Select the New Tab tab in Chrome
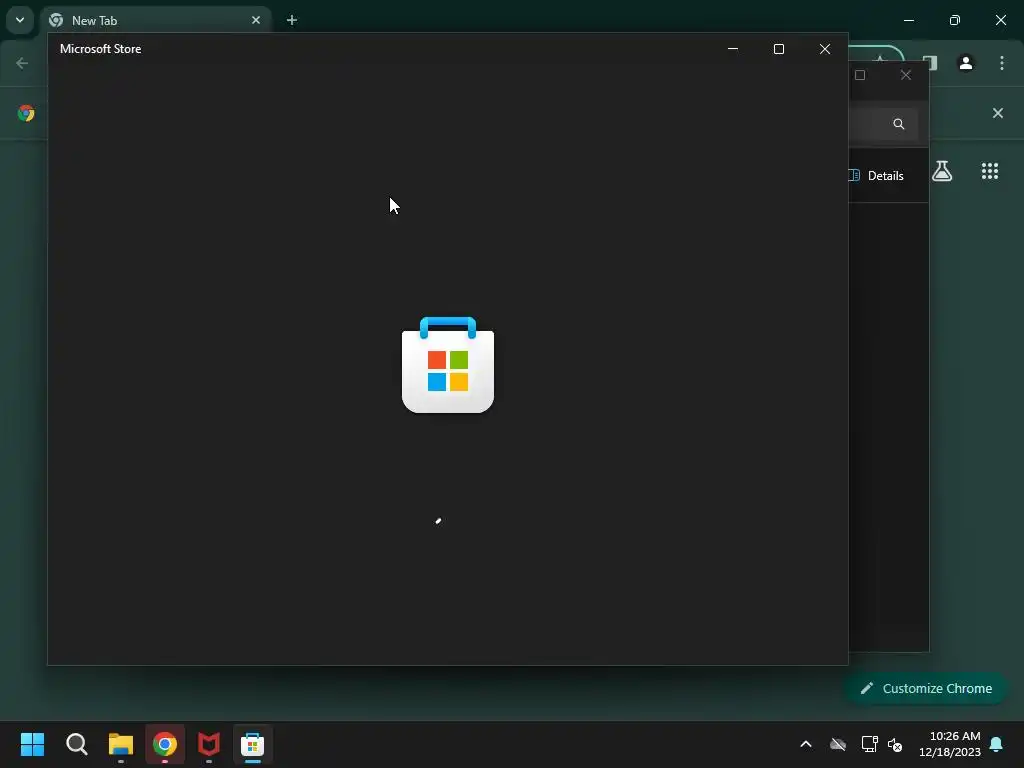Image resolution: width=1024 pixels, height=768 pixels. tap(154, 20)
